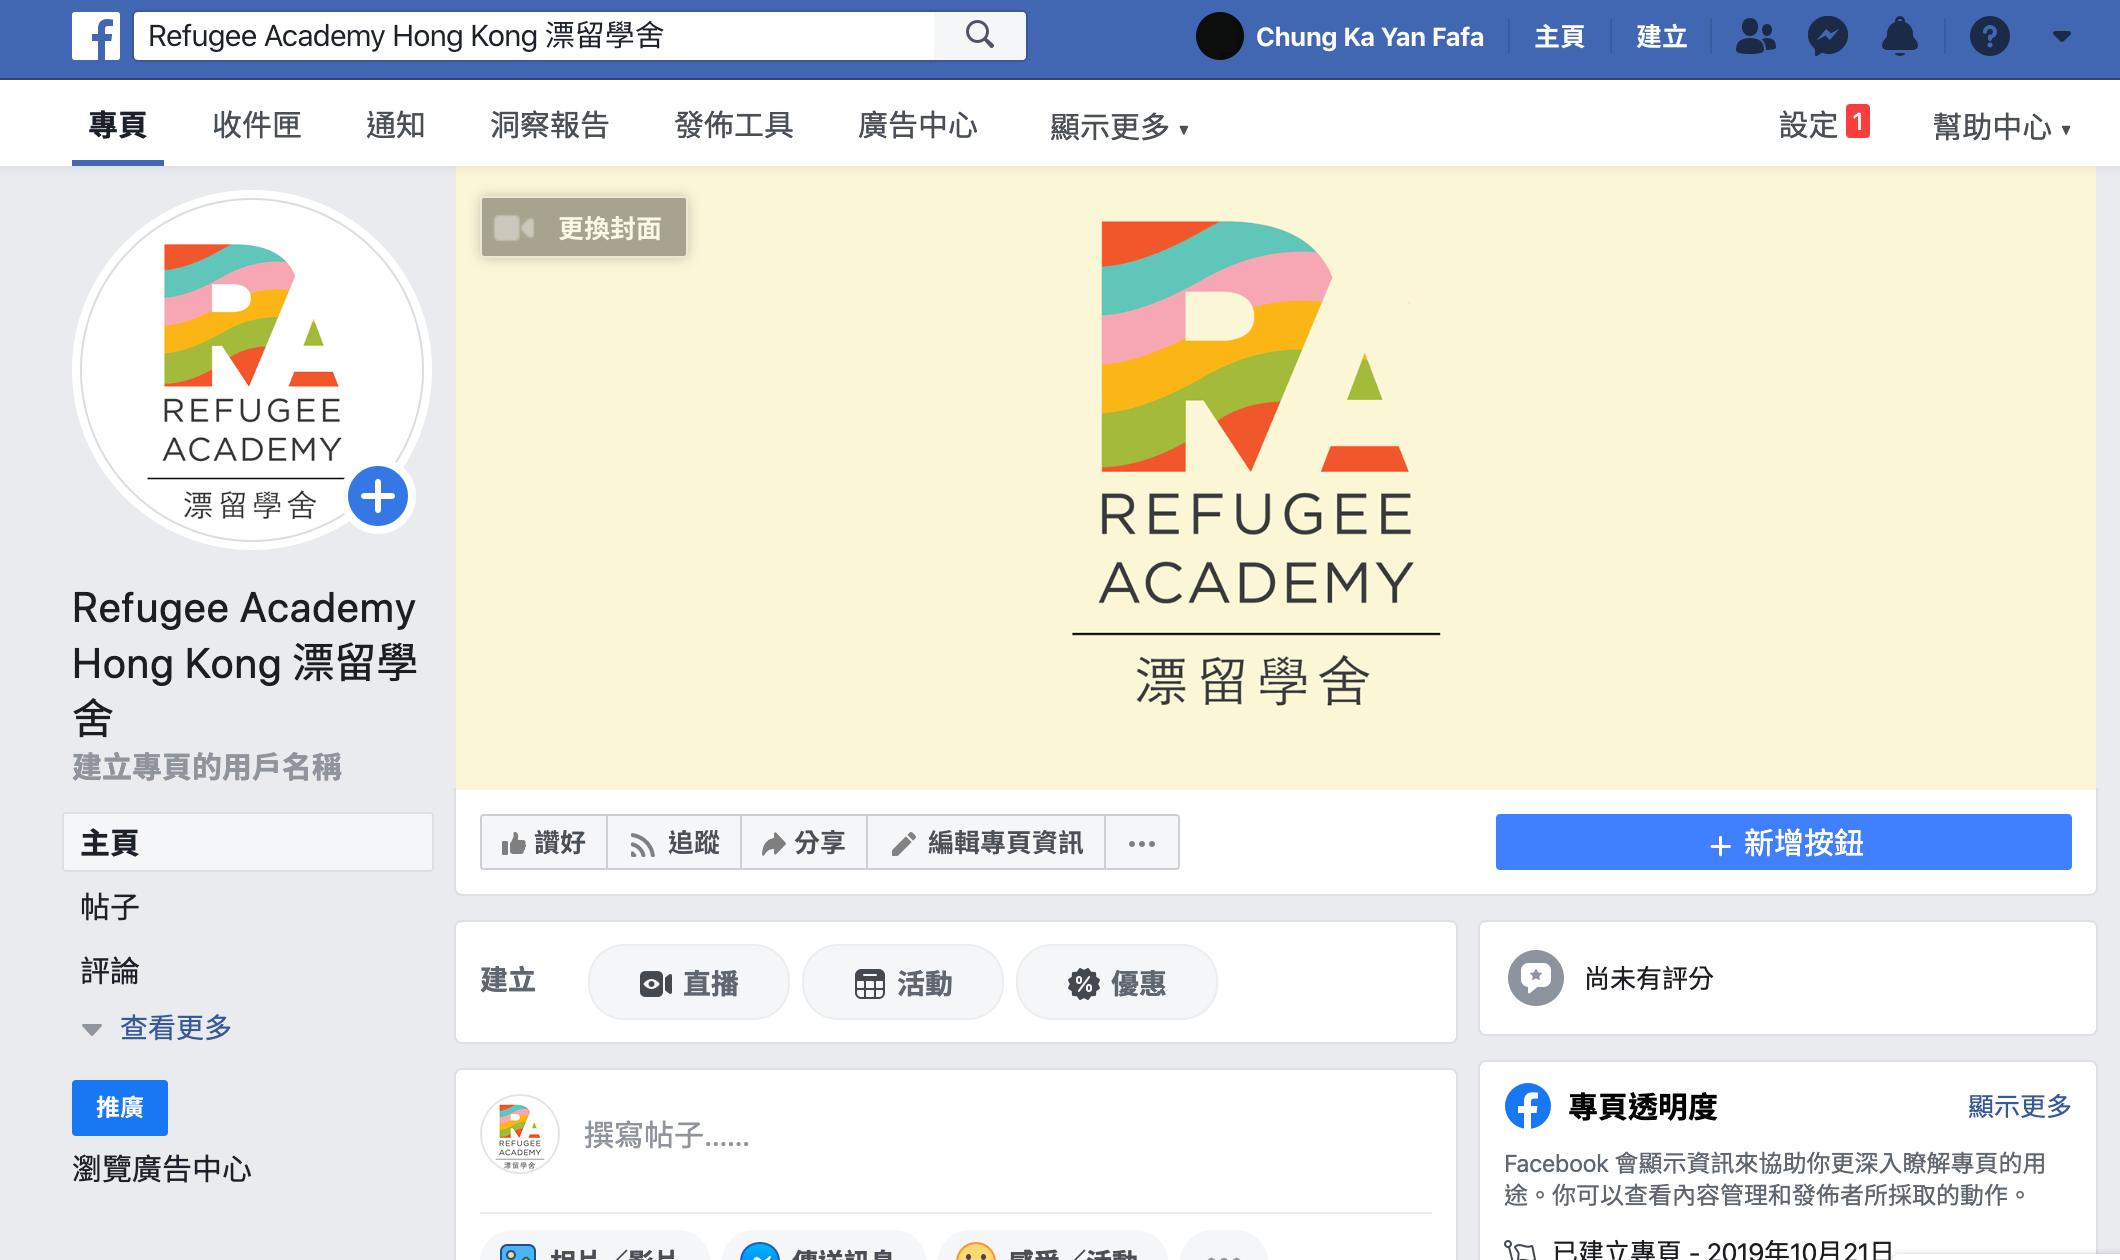Click the more options ellipsis button
The height and width of the screenshot is (1260, 2120).
(1141, 843)
